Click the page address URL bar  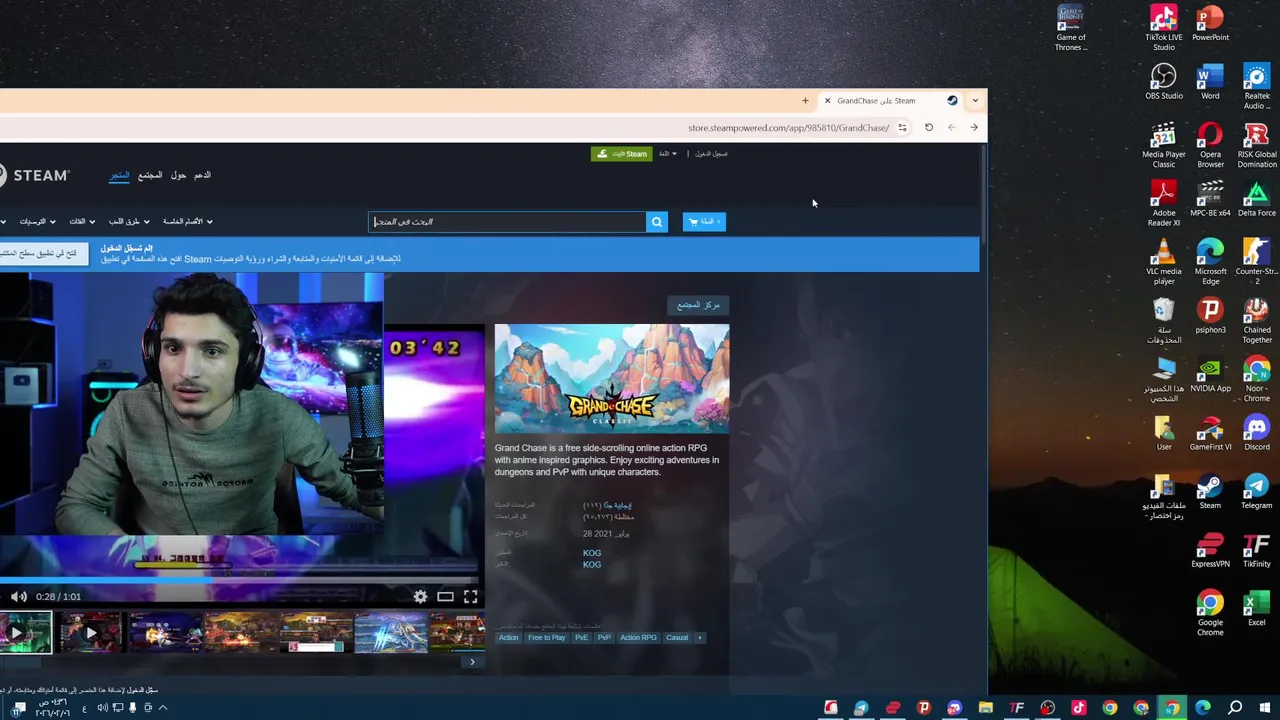coord(788,128)
